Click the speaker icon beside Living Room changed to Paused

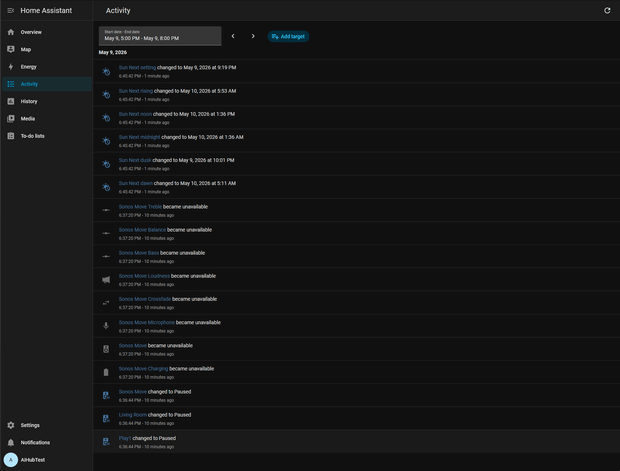pyautogui.click(x=106, y=418)
